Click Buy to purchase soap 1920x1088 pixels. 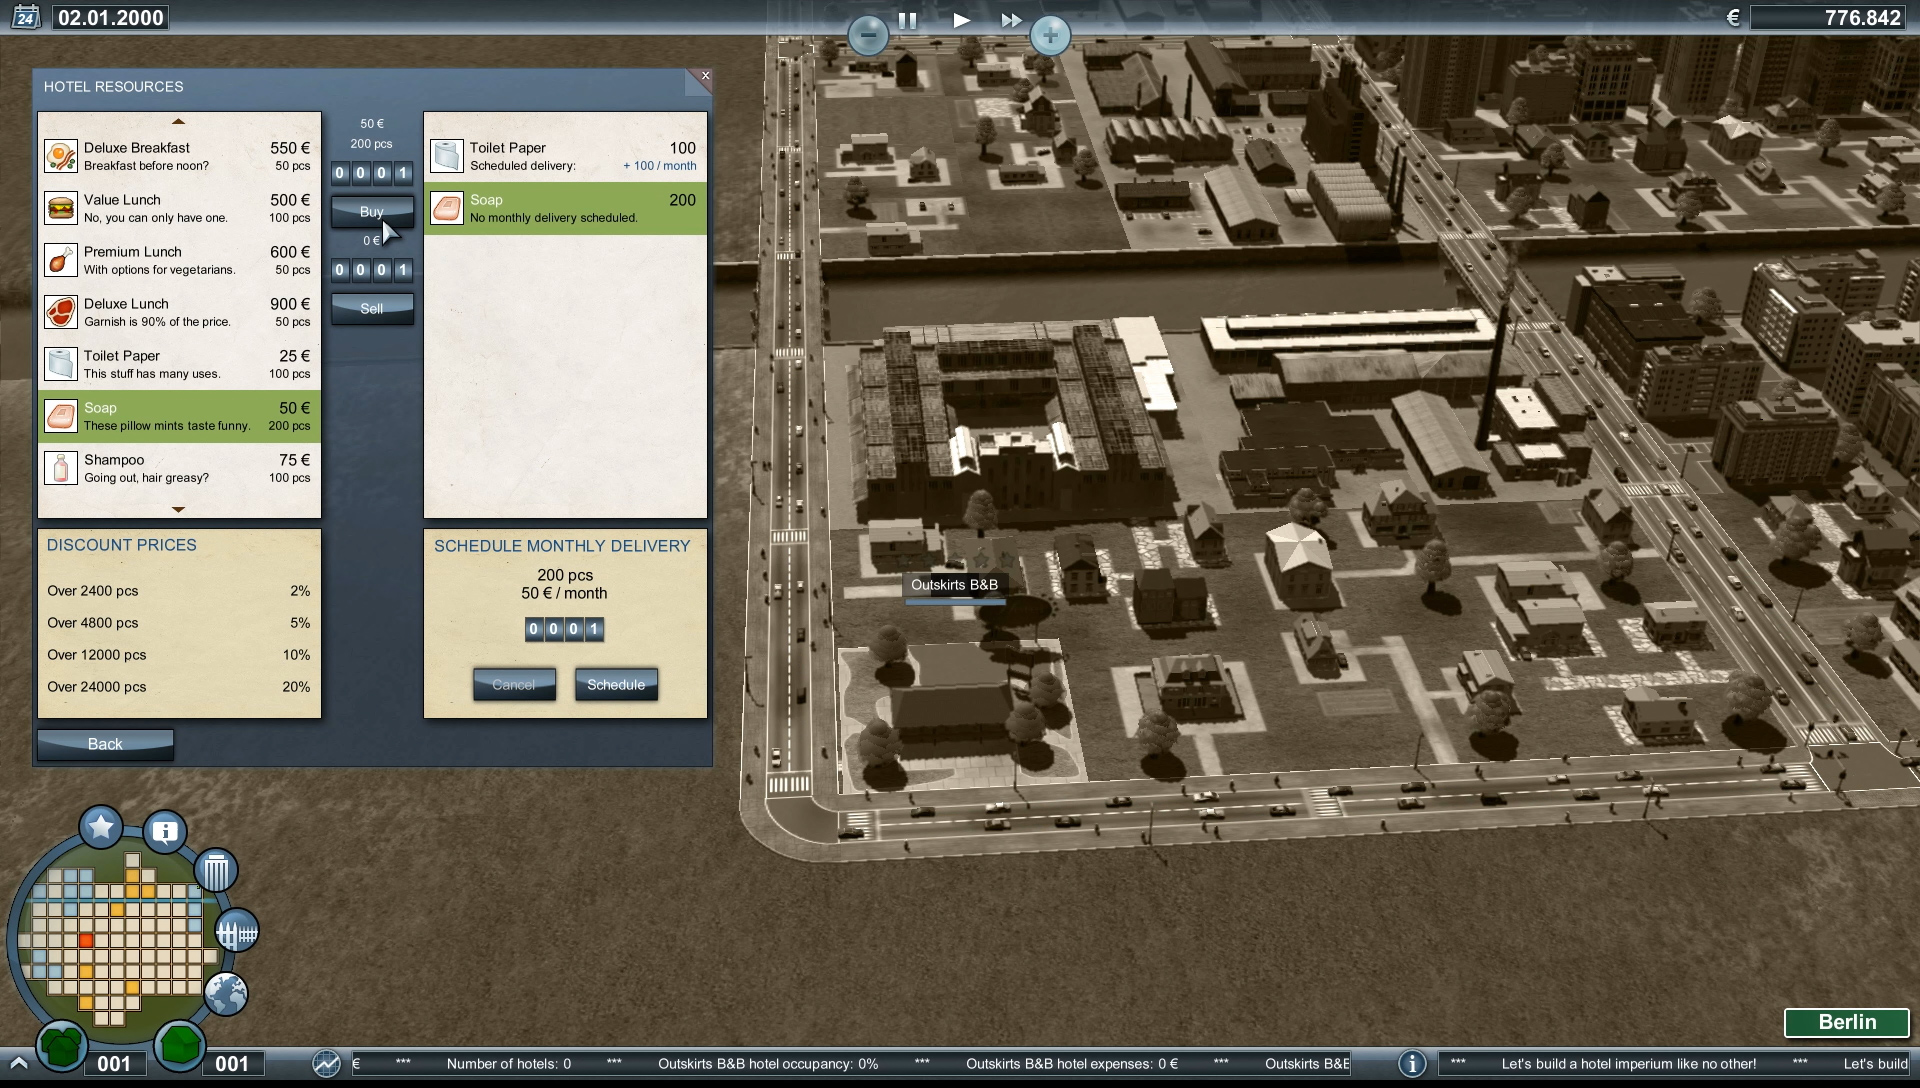[x=371, y=211]
